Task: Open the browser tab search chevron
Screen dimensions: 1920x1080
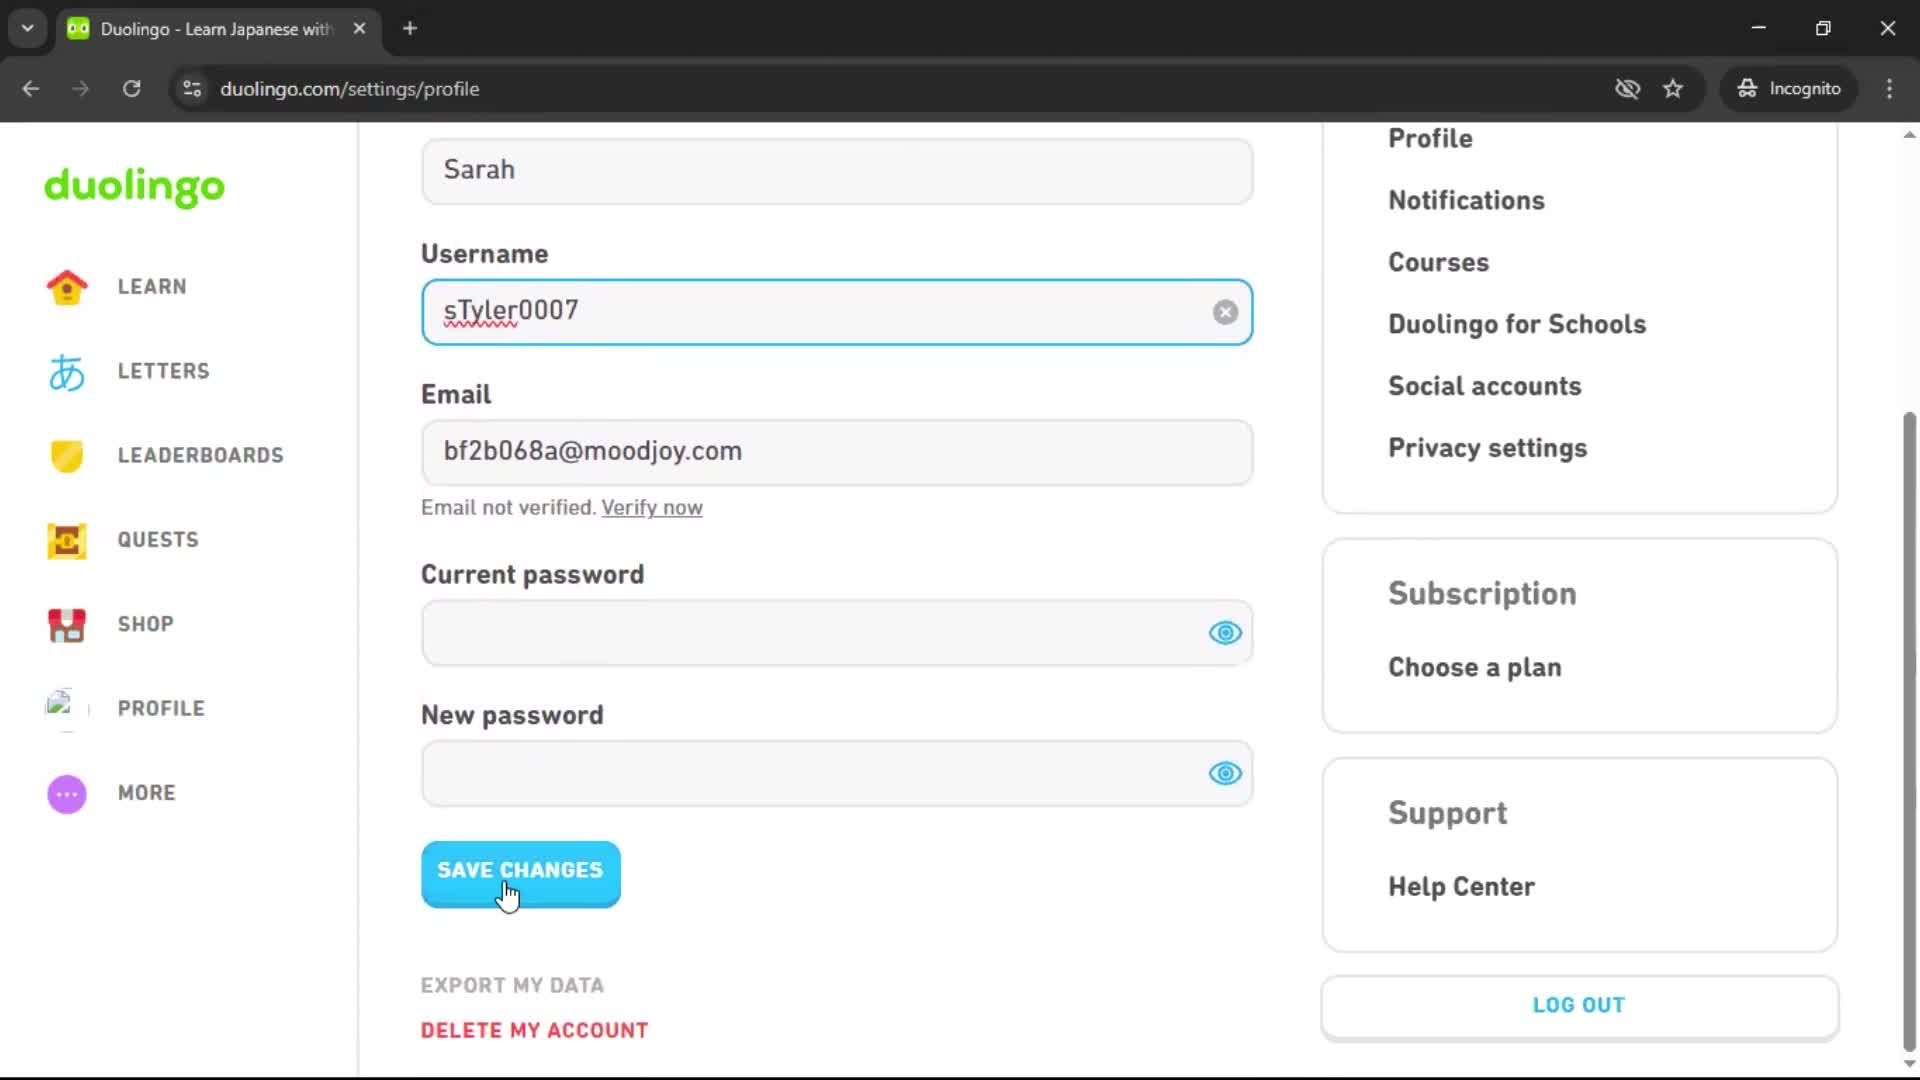Action: 27,28
